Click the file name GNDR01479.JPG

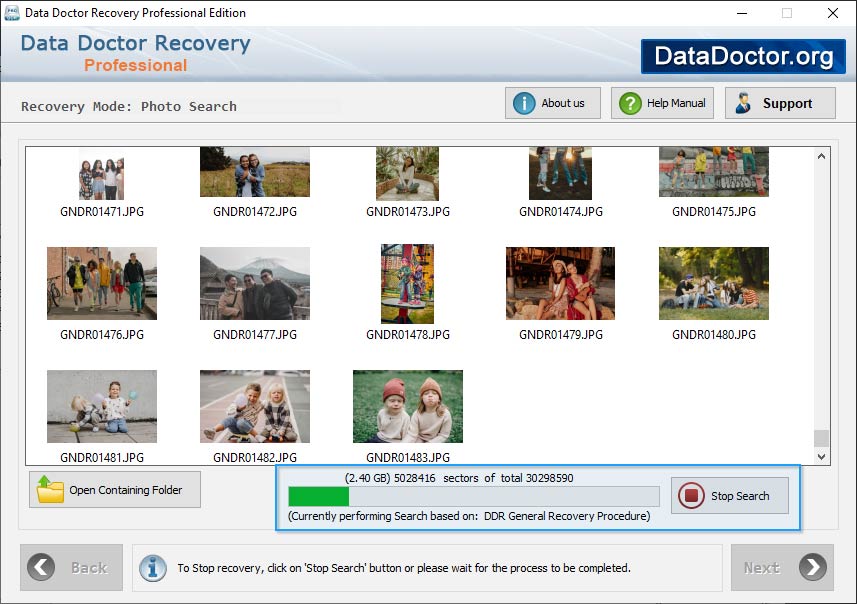[x=561, y=335]
